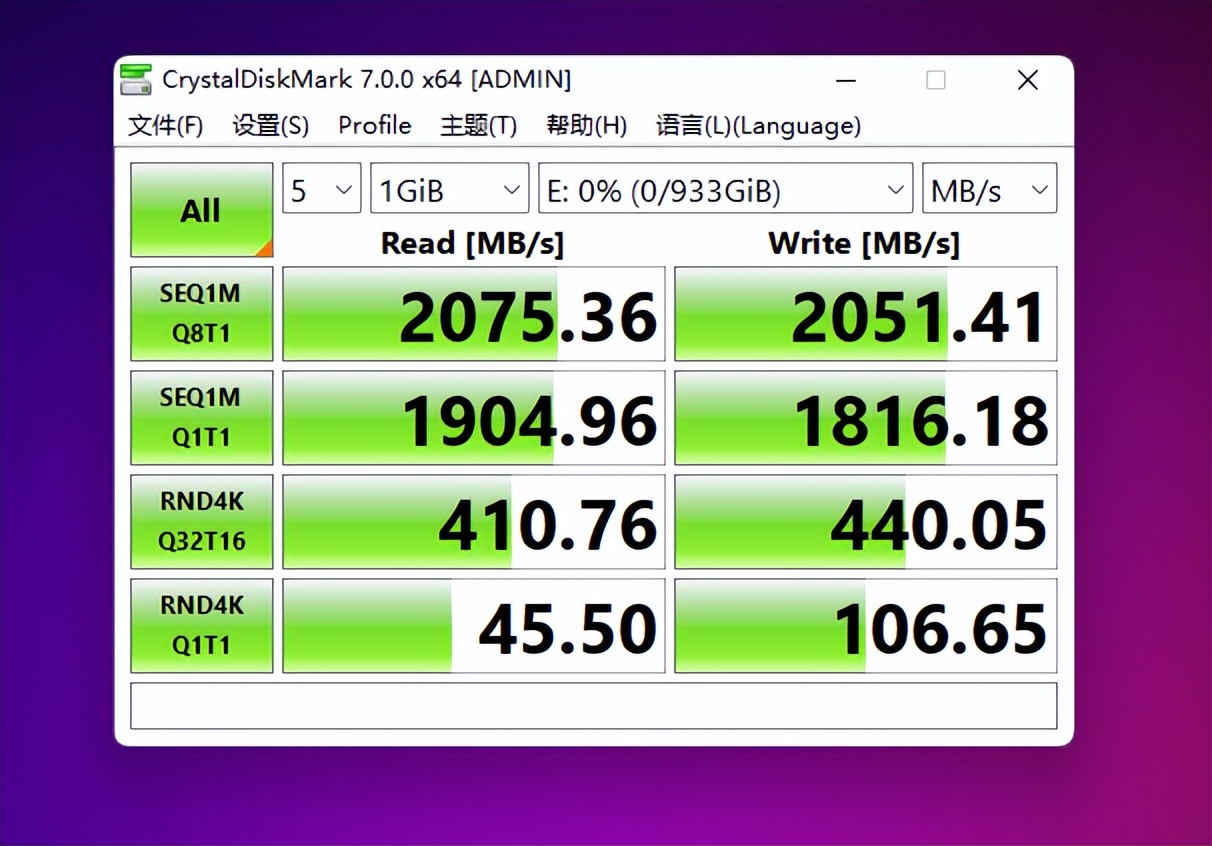
Task: Click the Read [MB/s] column header
Action: 473,243
